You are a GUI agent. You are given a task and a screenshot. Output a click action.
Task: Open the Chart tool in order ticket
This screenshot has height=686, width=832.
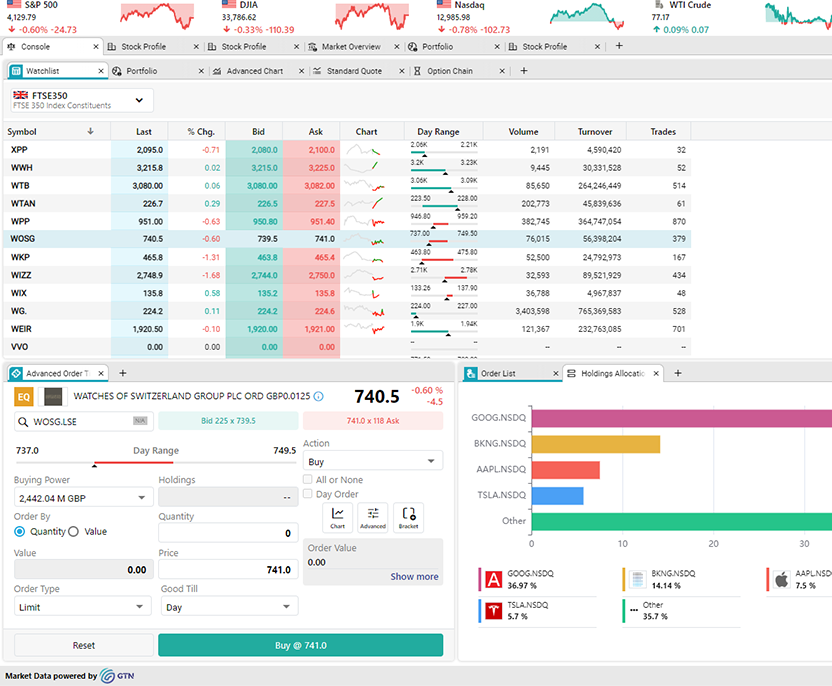pos(337,517)
